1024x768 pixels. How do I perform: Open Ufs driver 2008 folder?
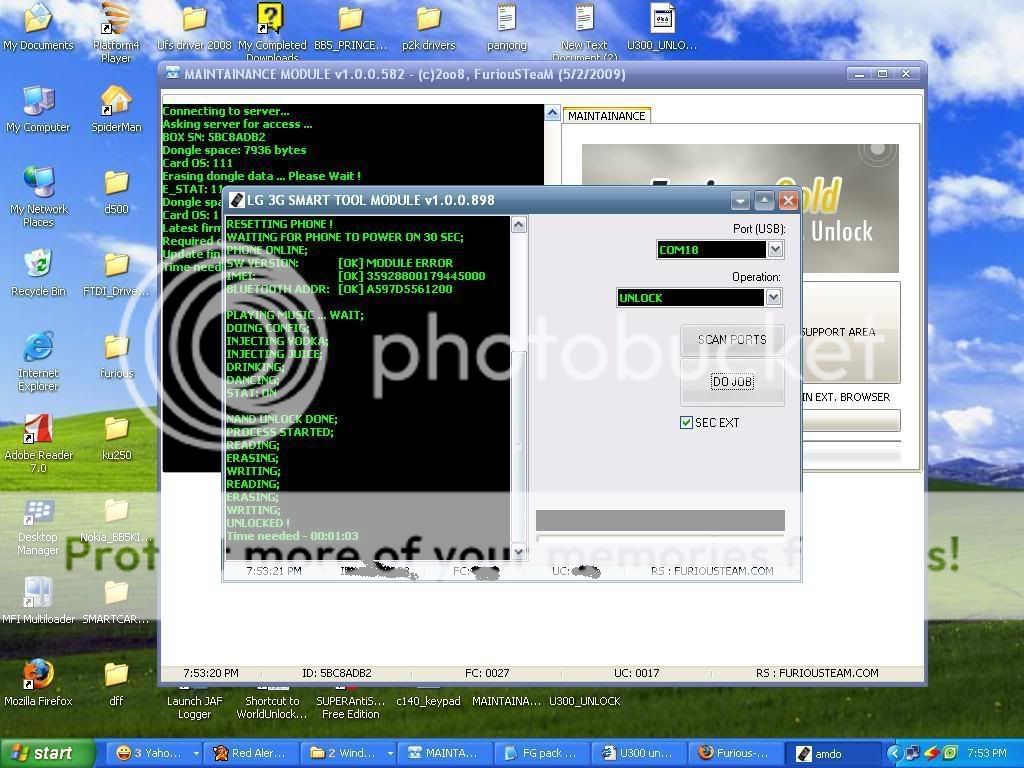click(x=194, y=27)
